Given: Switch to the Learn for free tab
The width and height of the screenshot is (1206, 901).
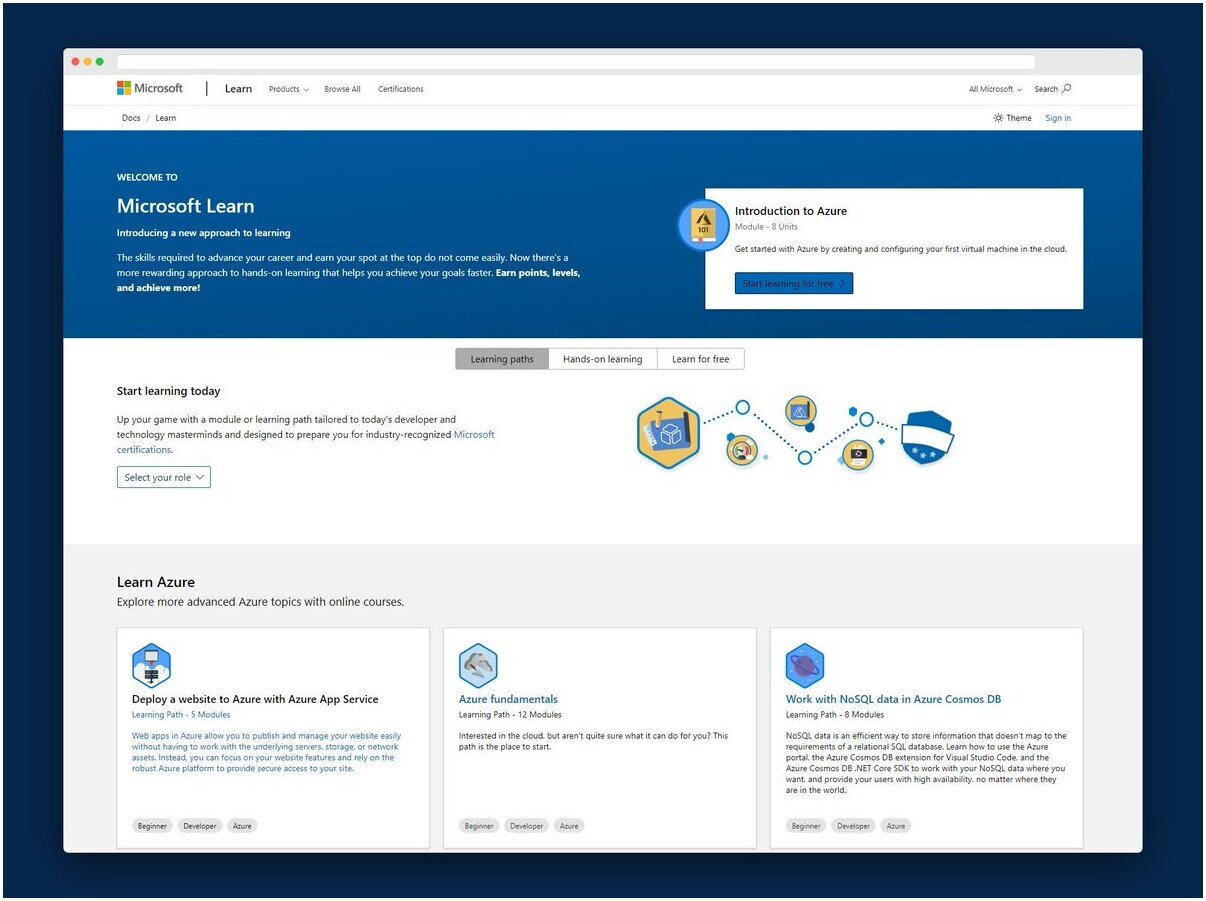Looking at the screenshot, I should coord(700,359).
